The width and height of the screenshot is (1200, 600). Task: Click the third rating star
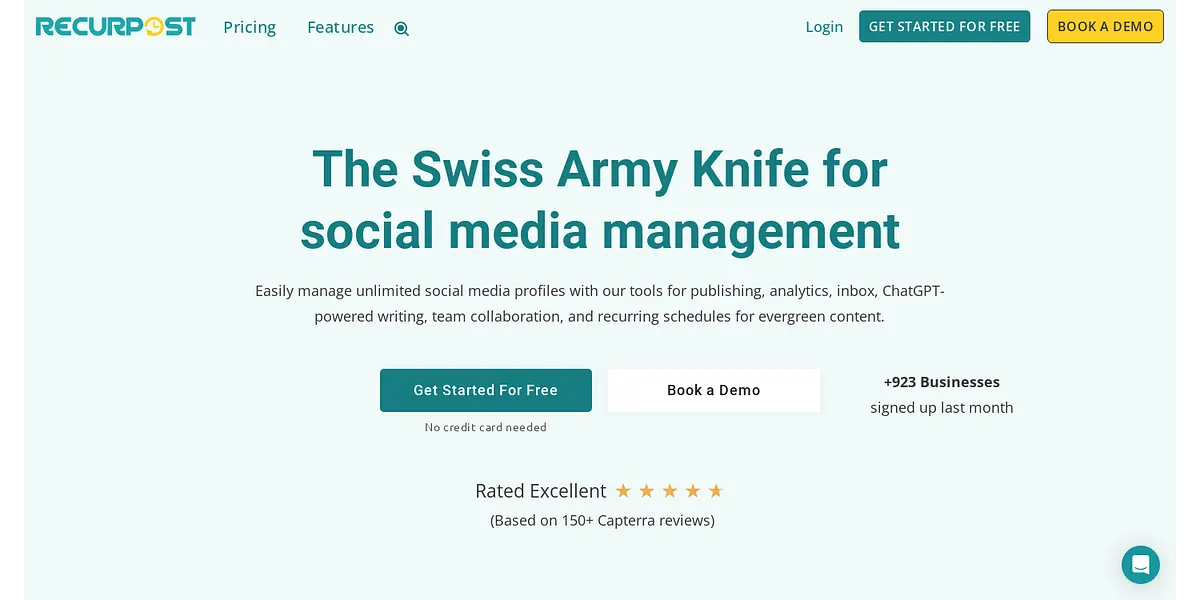pos(669,491)
